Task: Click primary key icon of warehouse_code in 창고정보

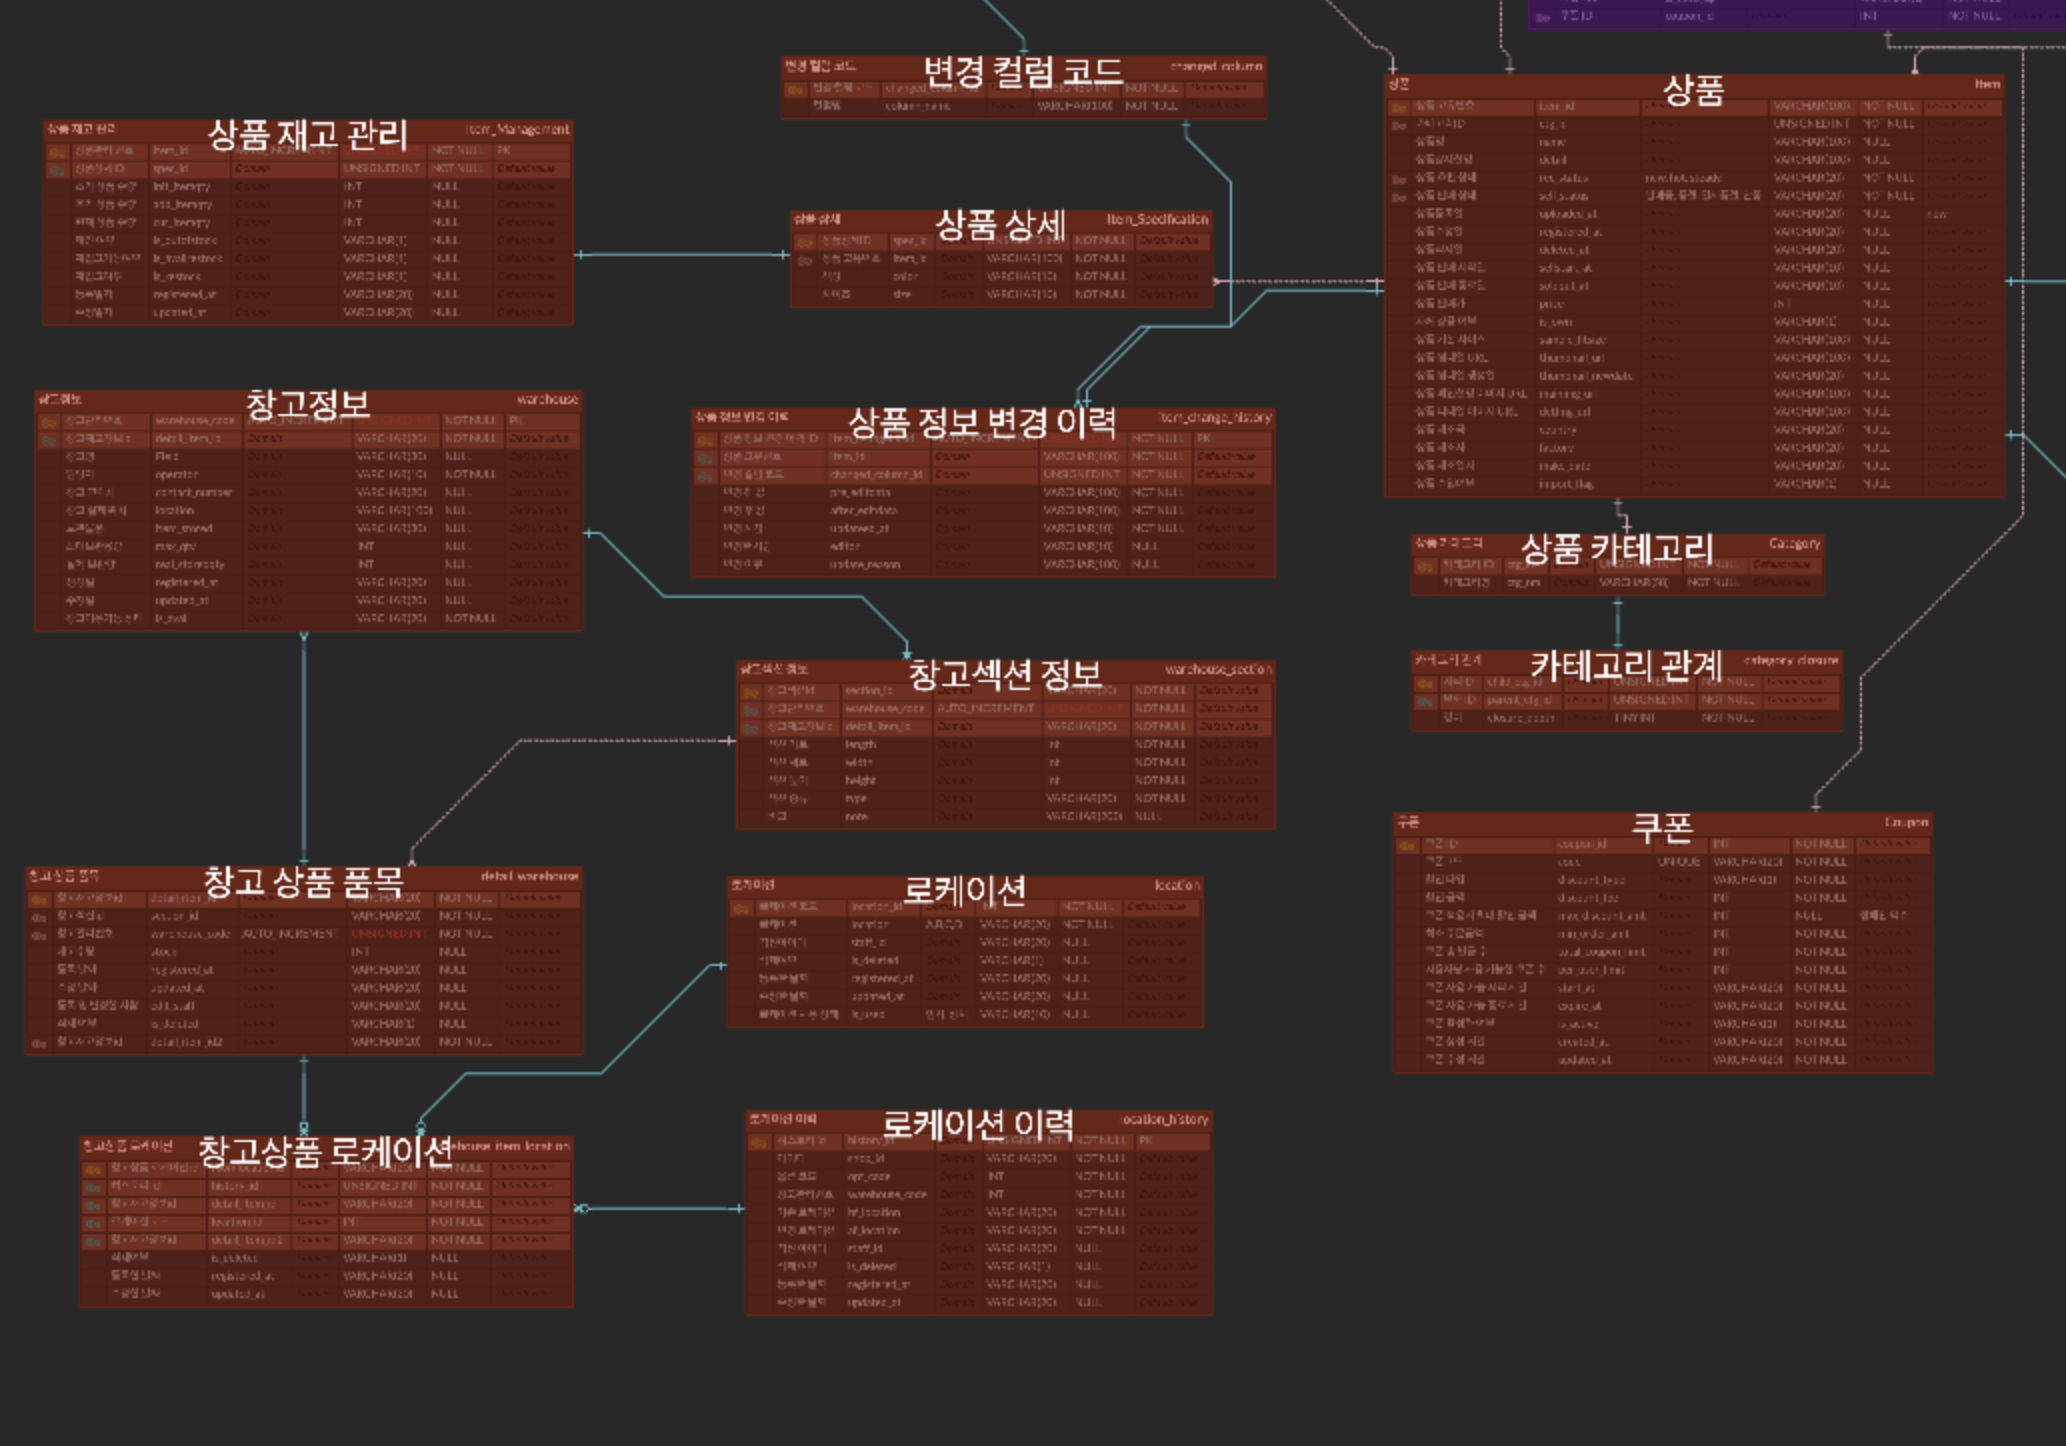Action: (x=48, y=422)
